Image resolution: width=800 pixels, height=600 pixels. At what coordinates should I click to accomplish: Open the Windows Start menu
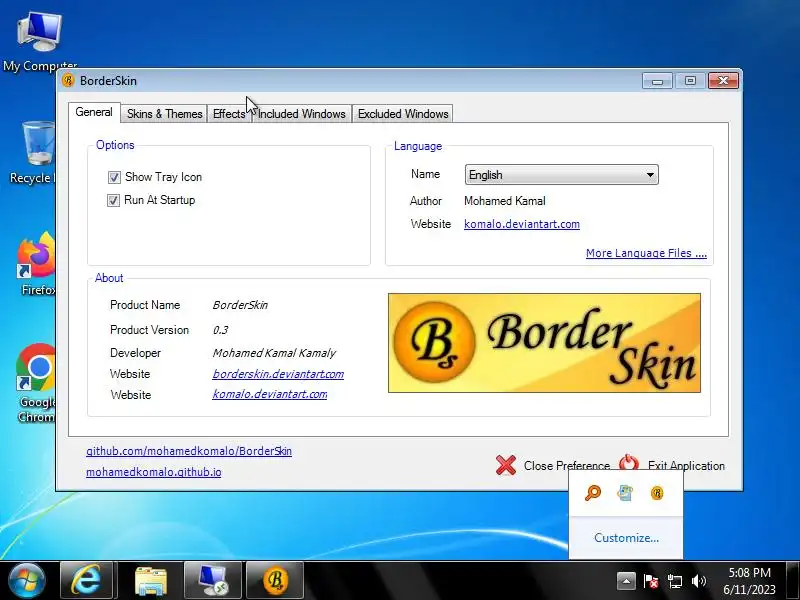pyautogui.click(x=26, y=581)
